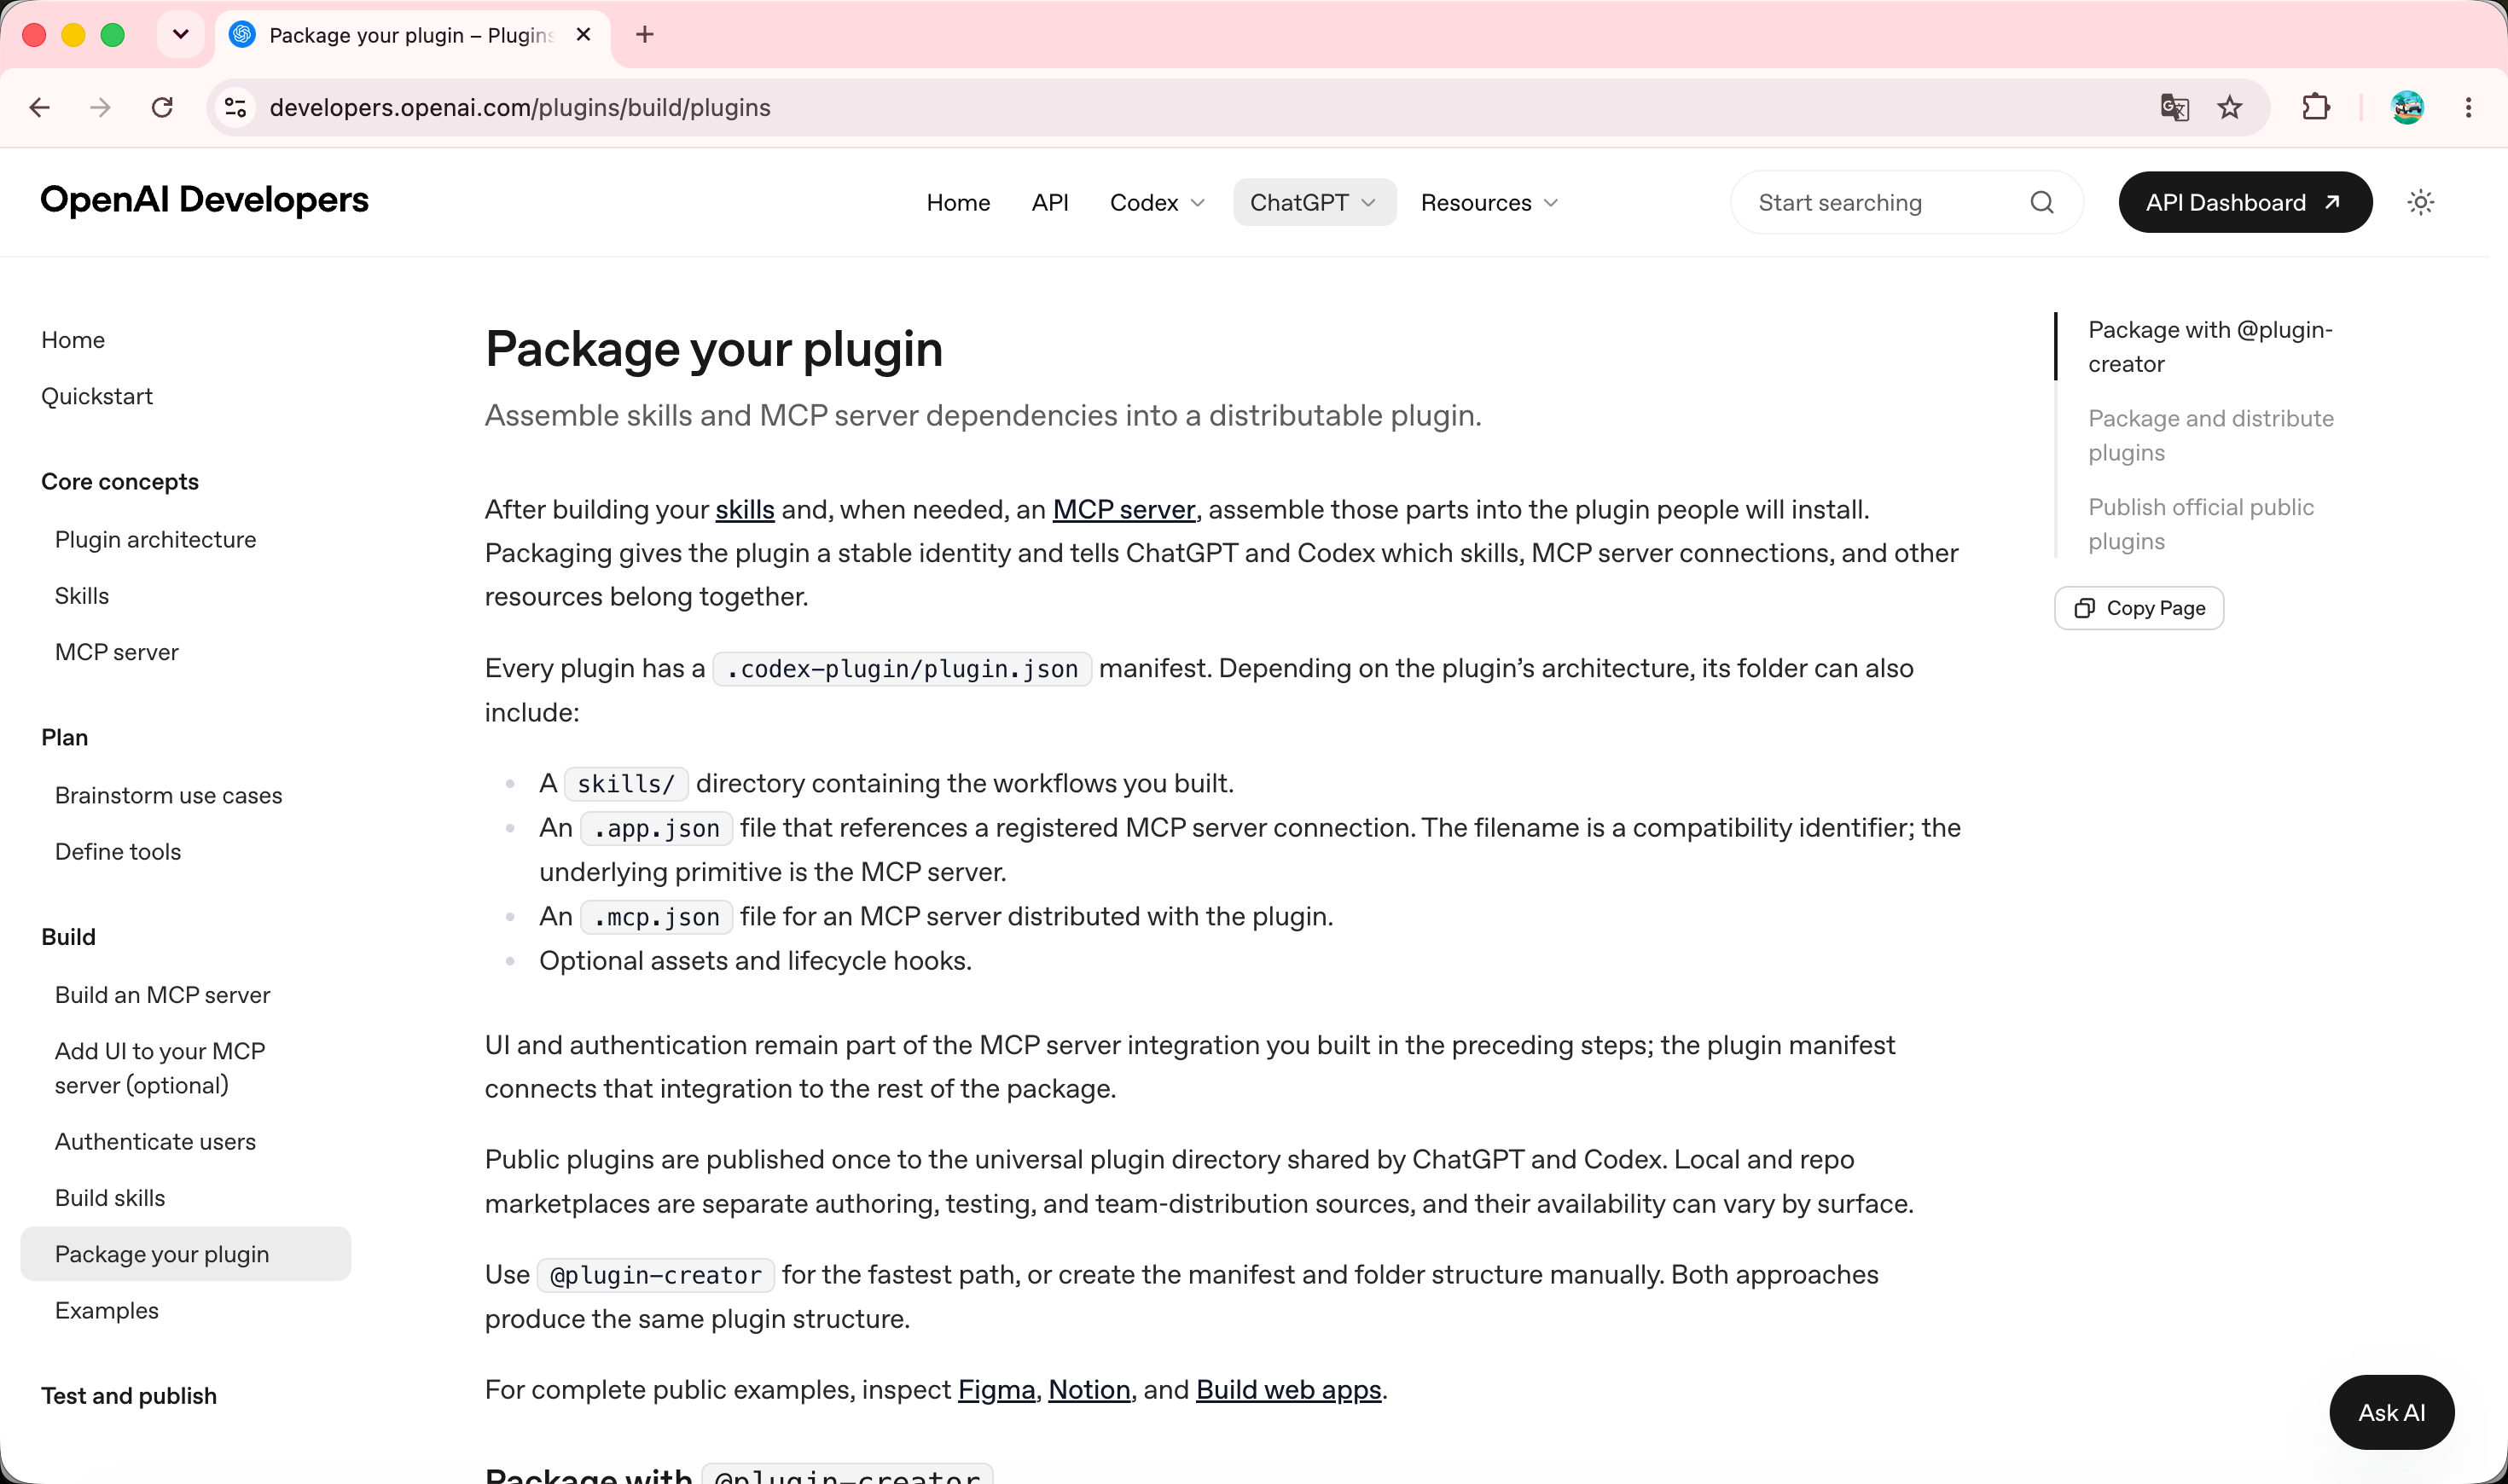Open the Build skills page
2508x1484 pixels.
click(110, 1198)
